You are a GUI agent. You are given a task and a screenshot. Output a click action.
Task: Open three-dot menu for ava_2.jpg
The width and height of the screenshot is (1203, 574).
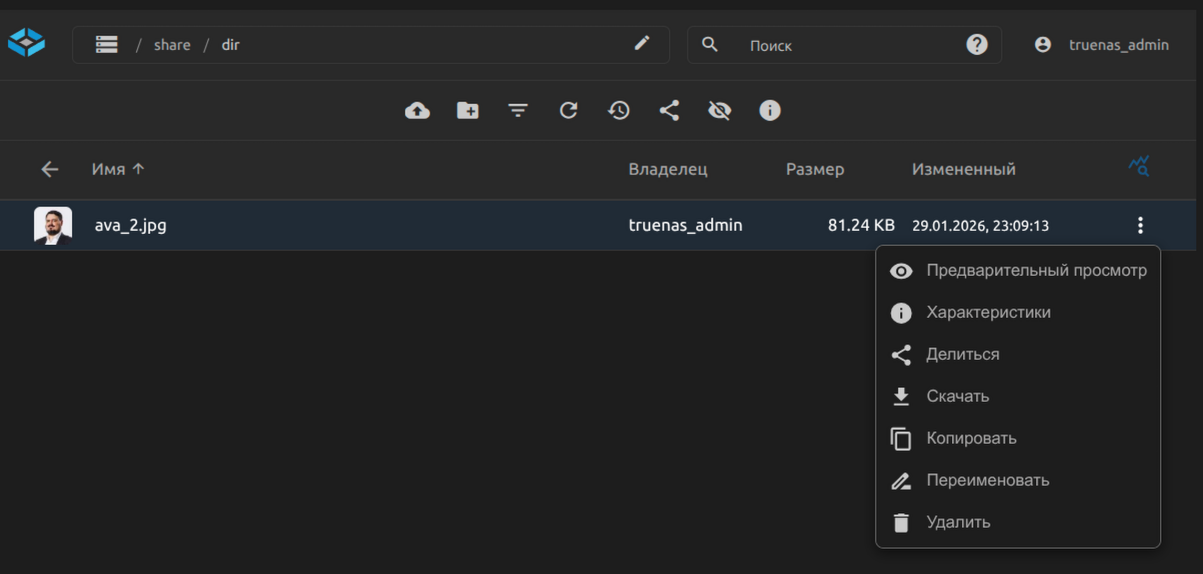[x=1140, y=225]
